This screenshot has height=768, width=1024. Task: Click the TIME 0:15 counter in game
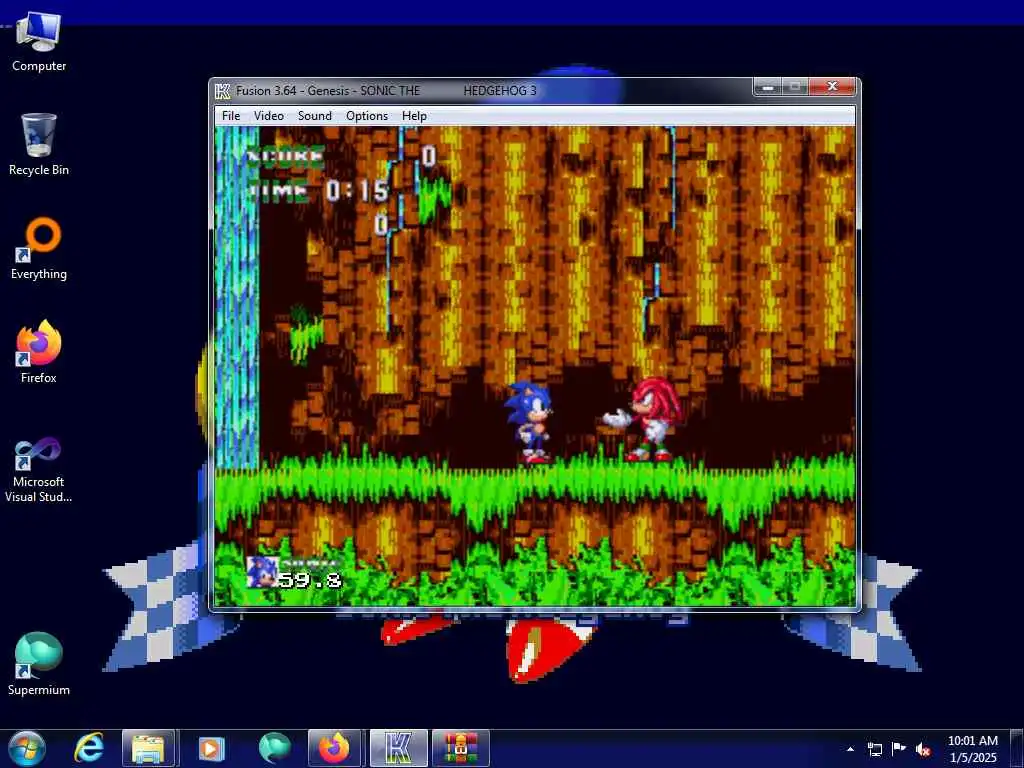click(x=317, y=191)
